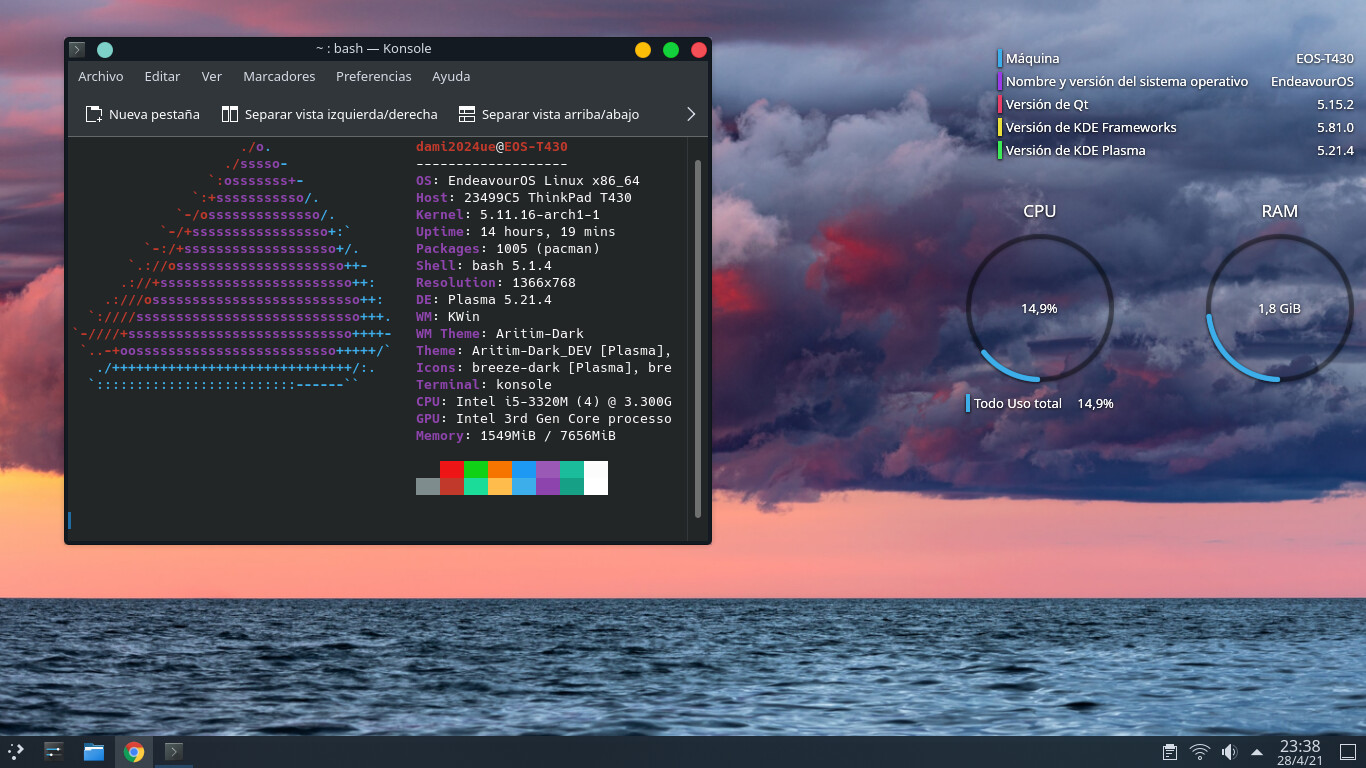
Task: Click the Máquina row in desktop widget
Action: (1176, 59)
